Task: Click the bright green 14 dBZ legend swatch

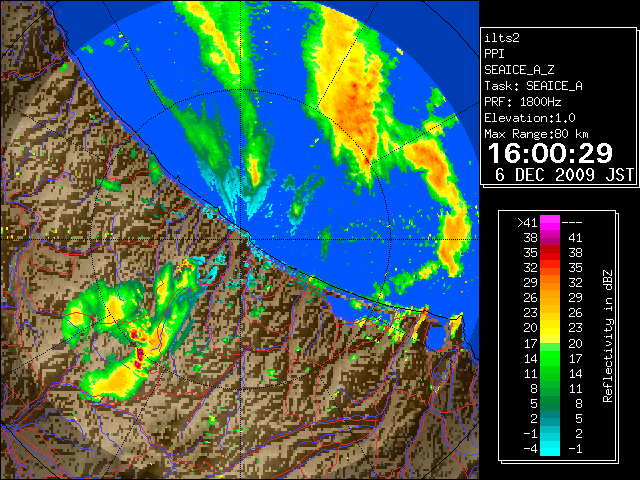Action: (550, 358)
